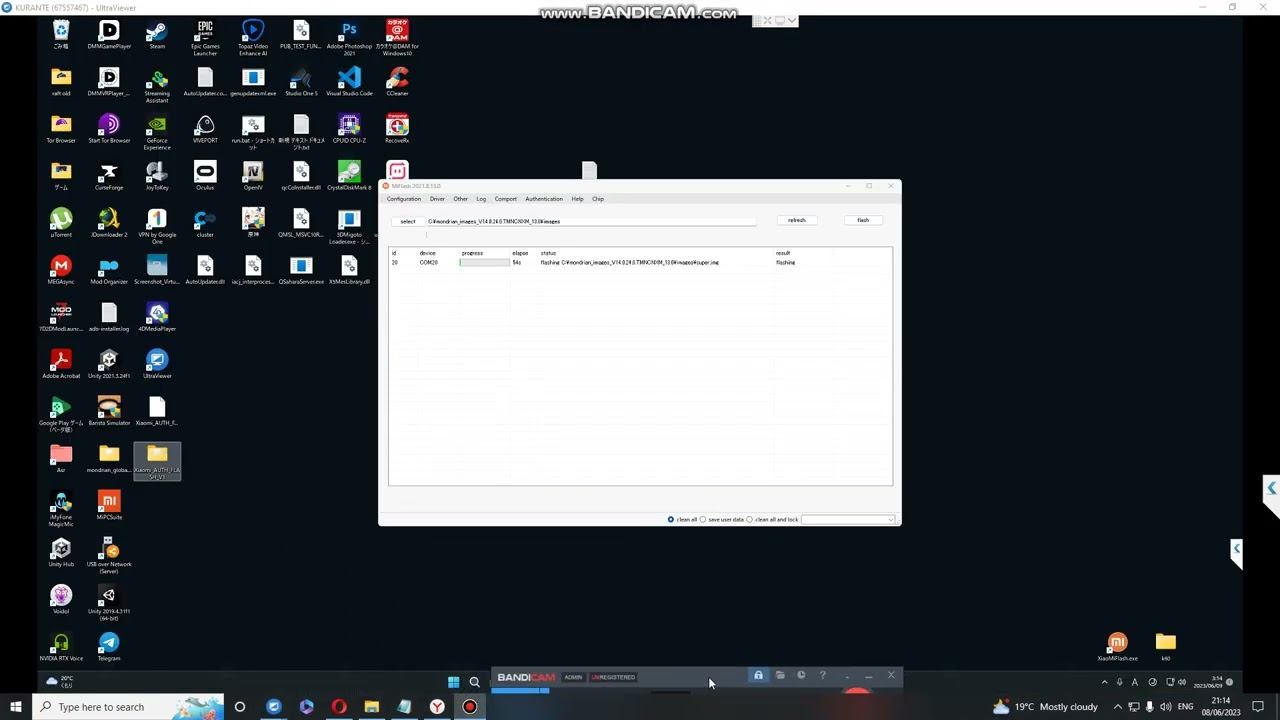1280x720 pixels.
Task: Open the Authentication menu in MiFlash
Action: [x=544, y=199]
